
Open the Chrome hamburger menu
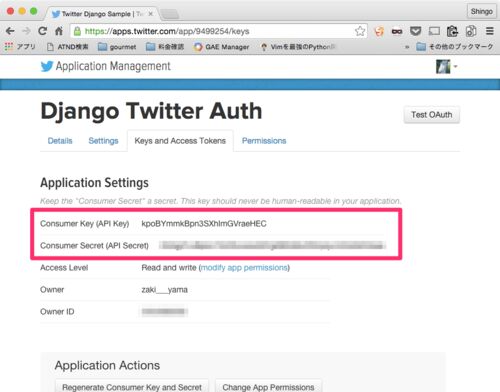(x=489, y=31)
